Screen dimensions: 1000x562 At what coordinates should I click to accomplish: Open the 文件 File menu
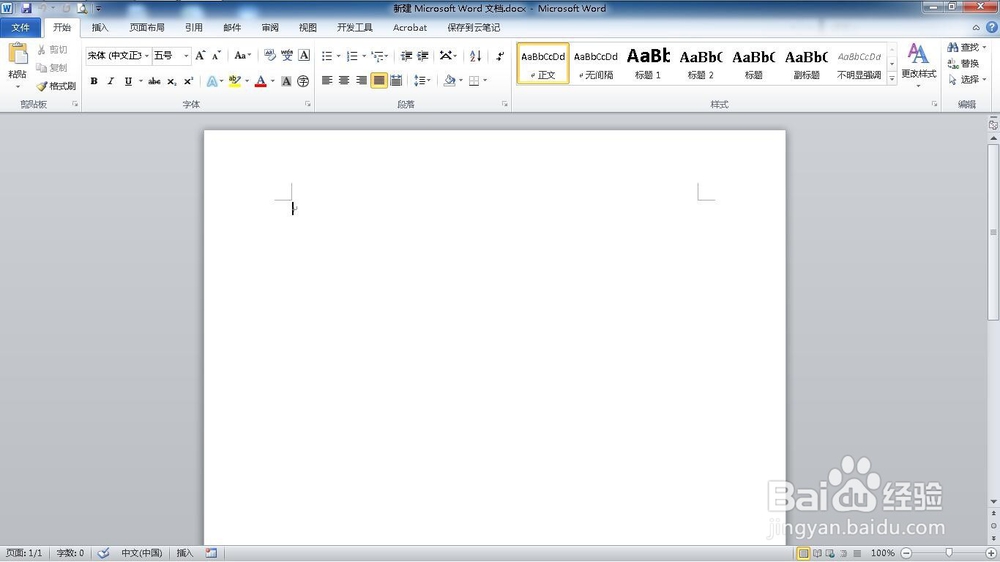pyautogui.click(x=20, y=27)
